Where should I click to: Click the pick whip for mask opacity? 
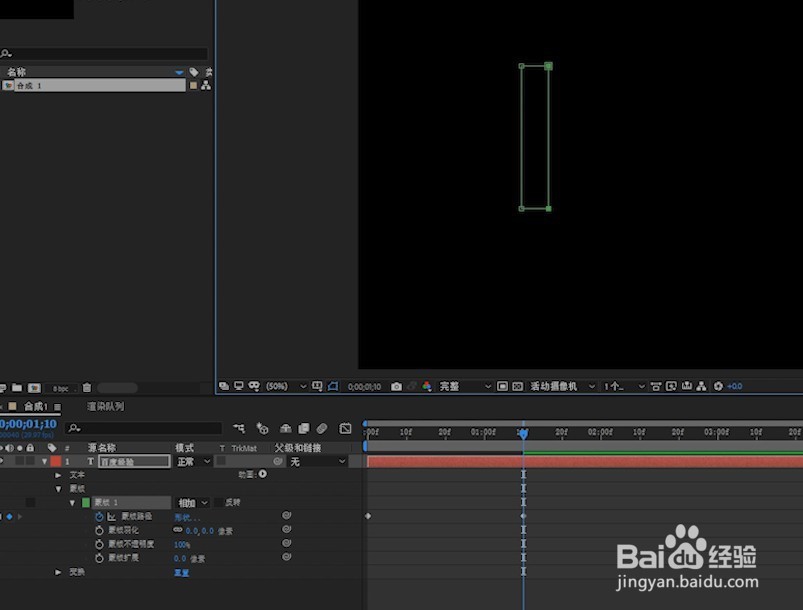pyautogui.click(x=286, y=543)
